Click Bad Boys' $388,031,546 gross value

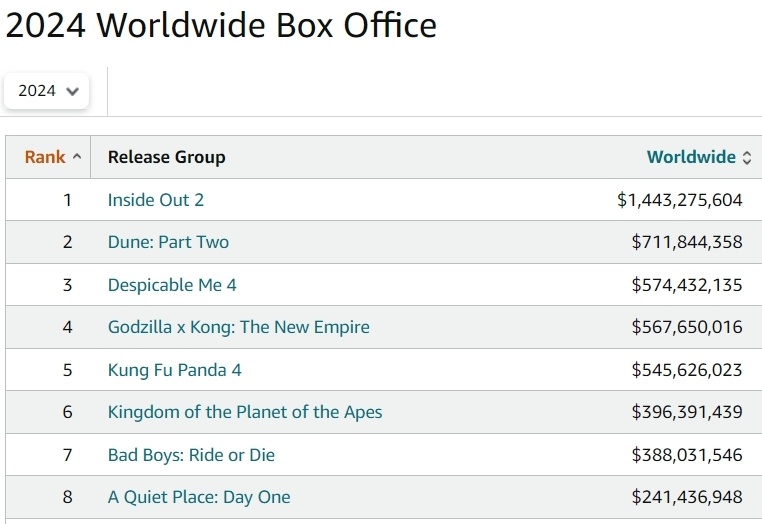pos(687,455)
